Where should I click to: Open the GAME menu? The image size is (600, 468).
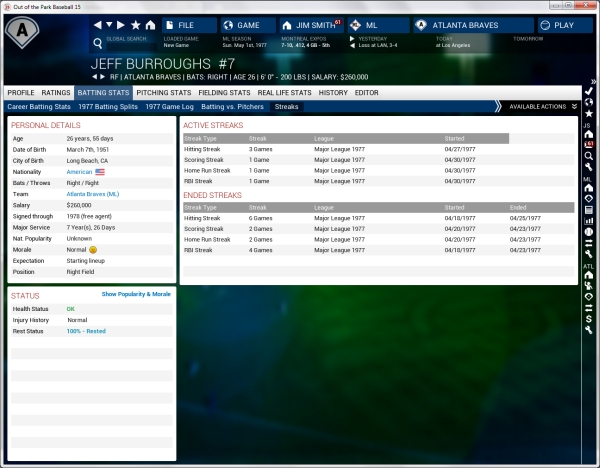click(x=248, y=25)
